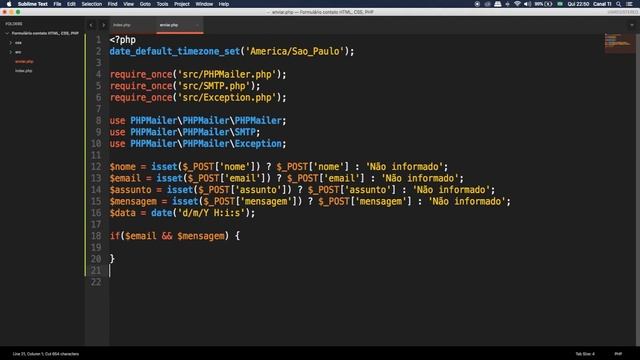Click the closing brace on line 20
This screenshot has height=360, width=640.
tap(112, 259)
